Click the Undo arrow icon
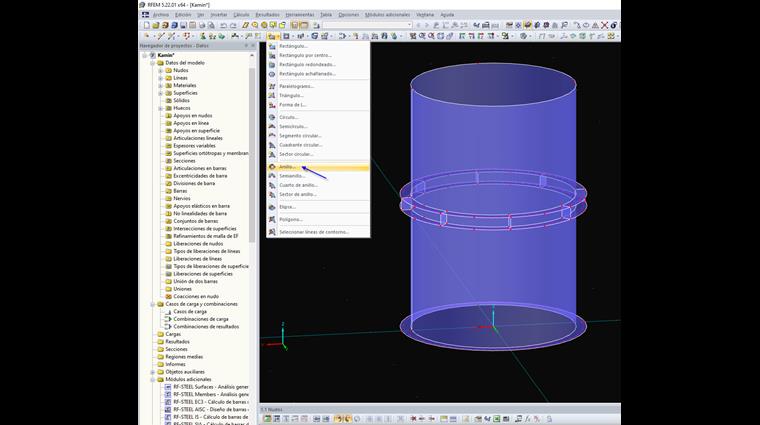The width and height of the screenshot is (760, 425). pos(223,25)
